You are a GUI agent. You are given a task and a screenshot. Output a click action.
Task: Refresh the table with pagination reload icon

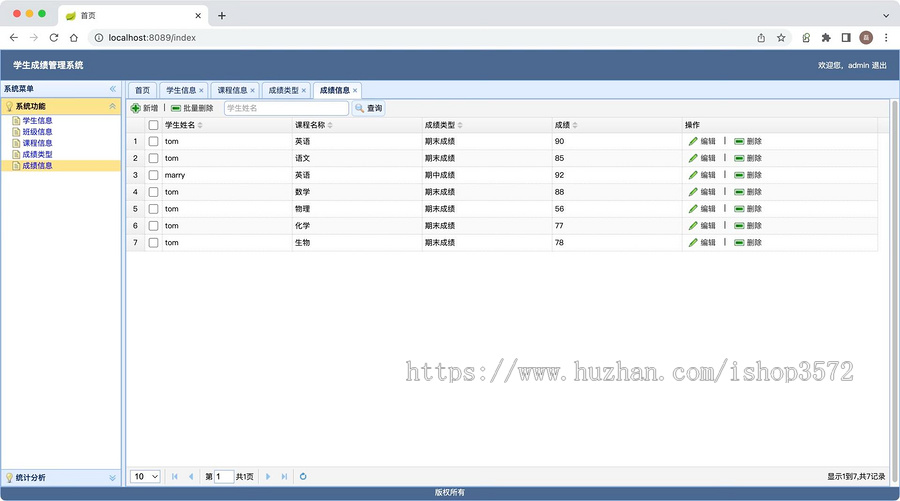(303, 476)
